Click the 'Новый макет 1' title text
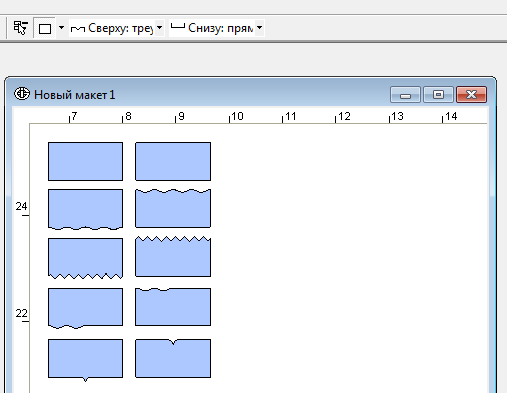The image size is (507, 393). coord(75,95)
